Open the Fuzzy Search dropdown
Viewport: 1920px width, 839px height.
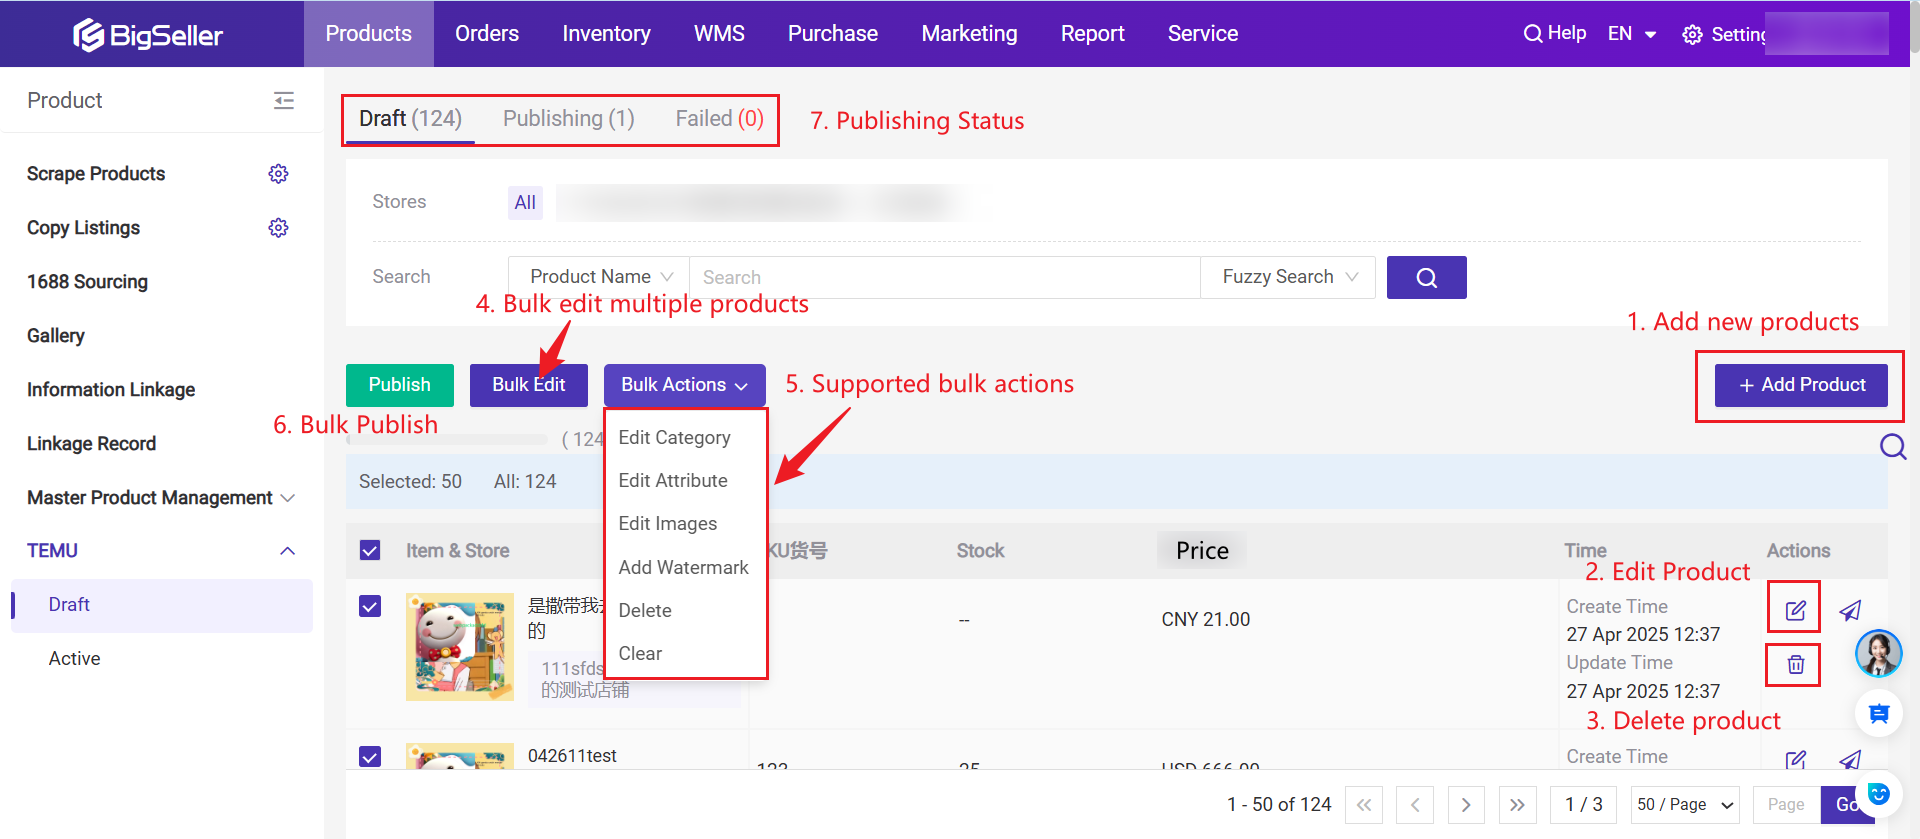click(1288, 277)
